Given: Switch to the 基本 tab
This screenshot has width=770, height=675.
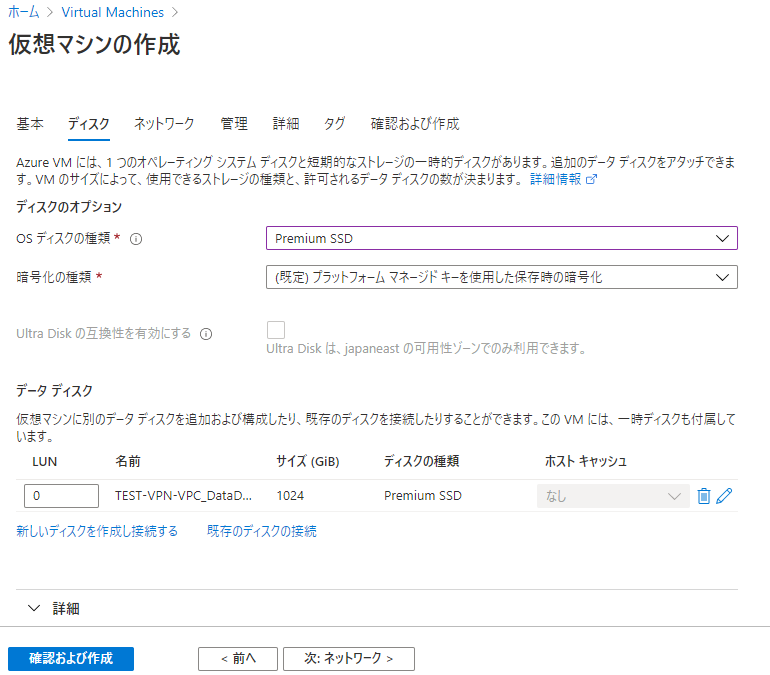Looking at the screenshot, I should coord(30,124).
